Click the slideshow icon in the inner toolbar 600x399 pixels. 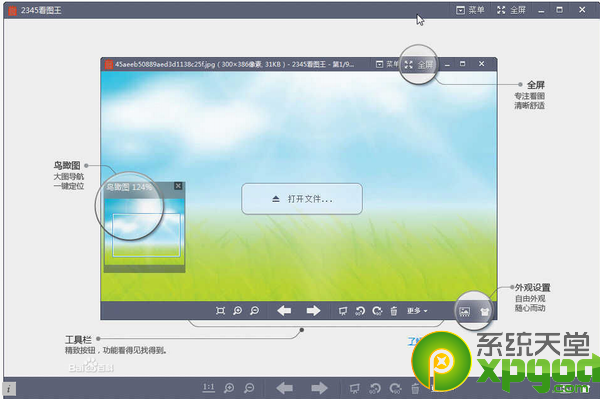point(343,311)
